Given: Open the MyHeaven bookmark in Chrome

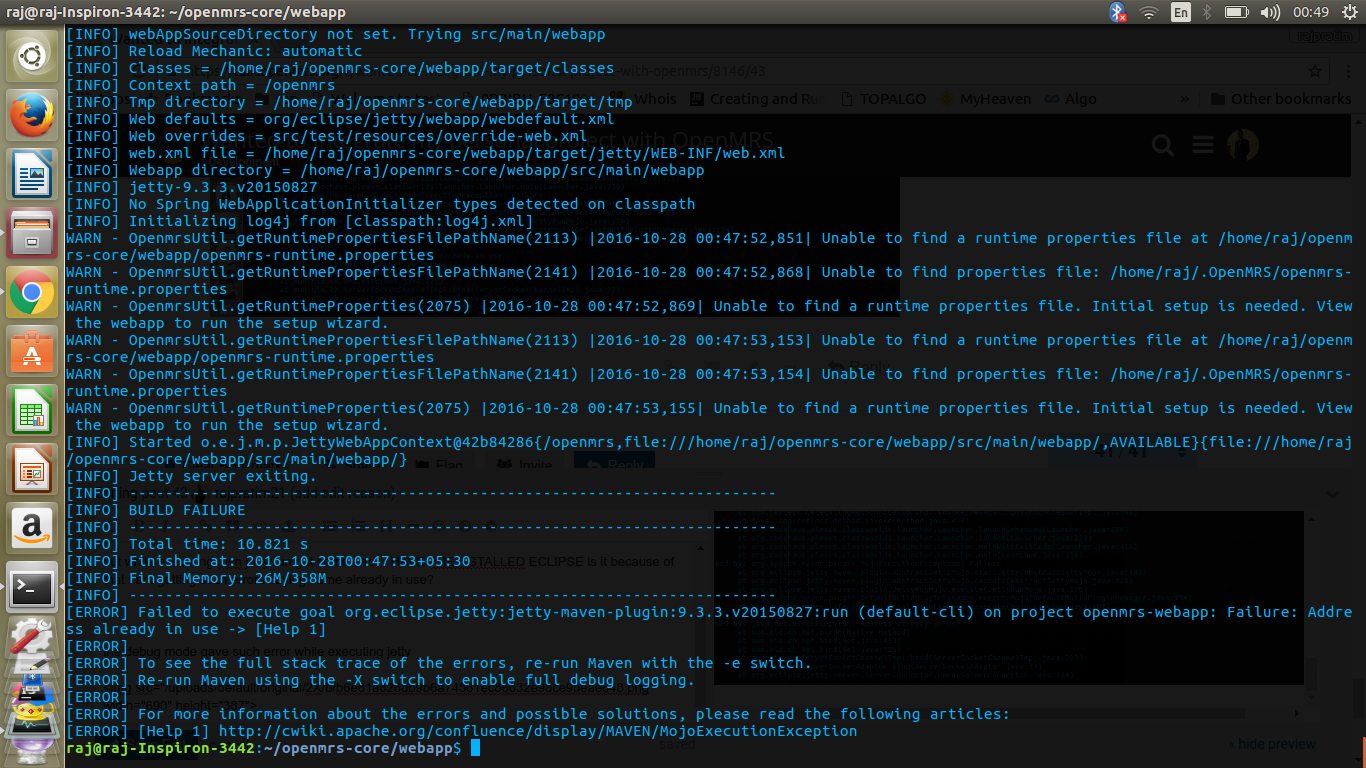Looking at the screenshot, I should (x=987, y=99).
